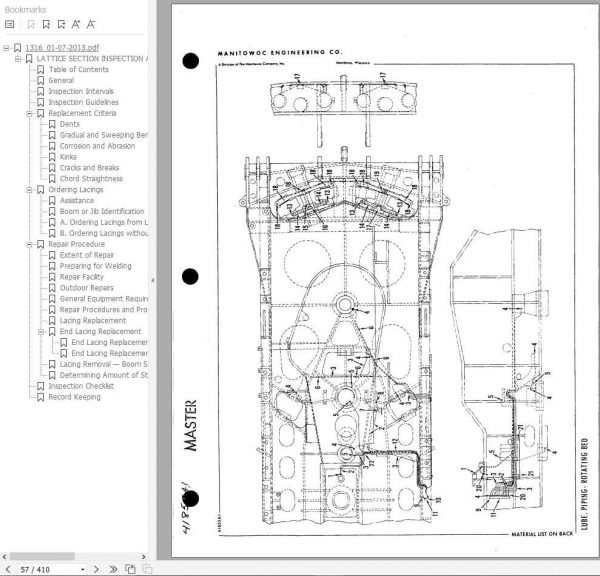Collapse the Replacement Criteria bookmark

point(29,114)
